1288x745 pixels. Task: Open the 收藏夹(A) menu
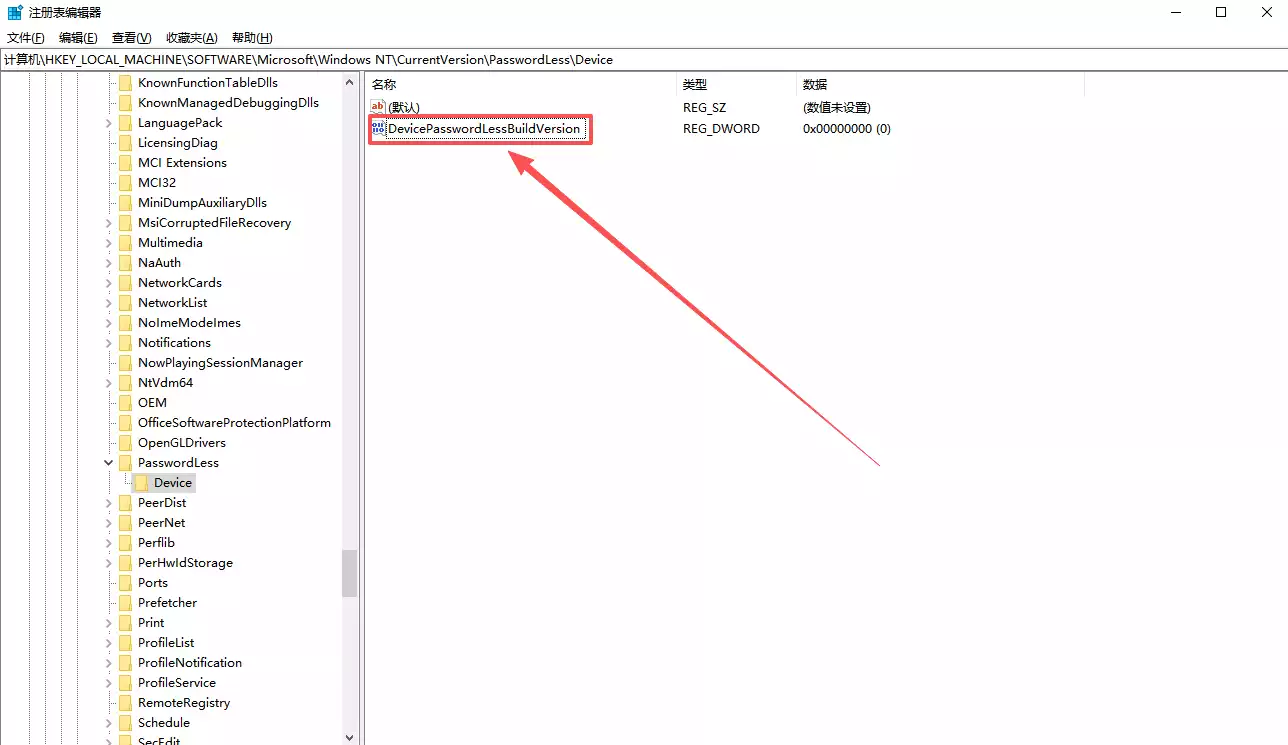(x=191, y=38)
